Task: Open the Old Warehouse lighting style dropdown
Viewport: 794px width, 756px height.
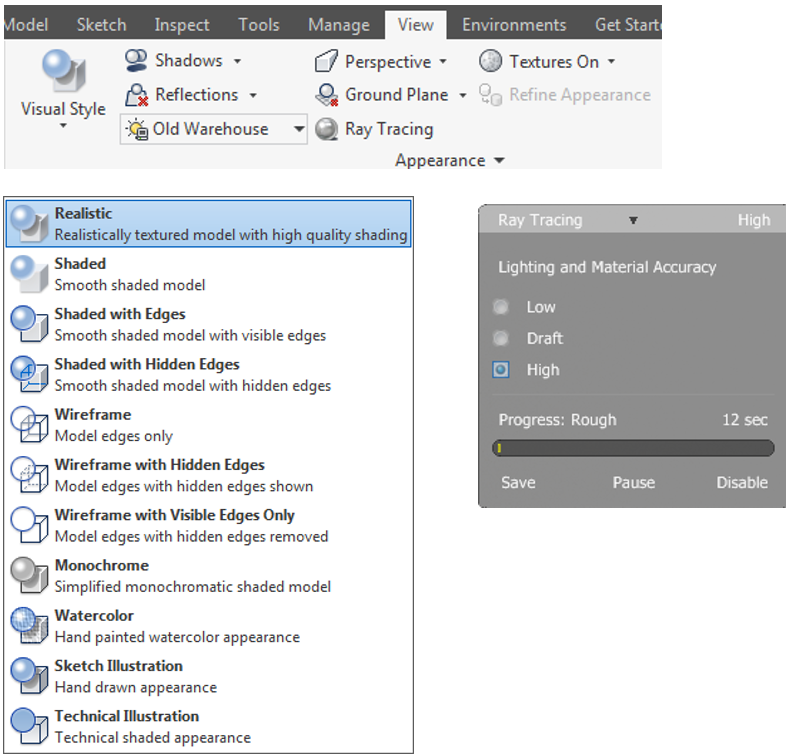Action: (298, 129)
